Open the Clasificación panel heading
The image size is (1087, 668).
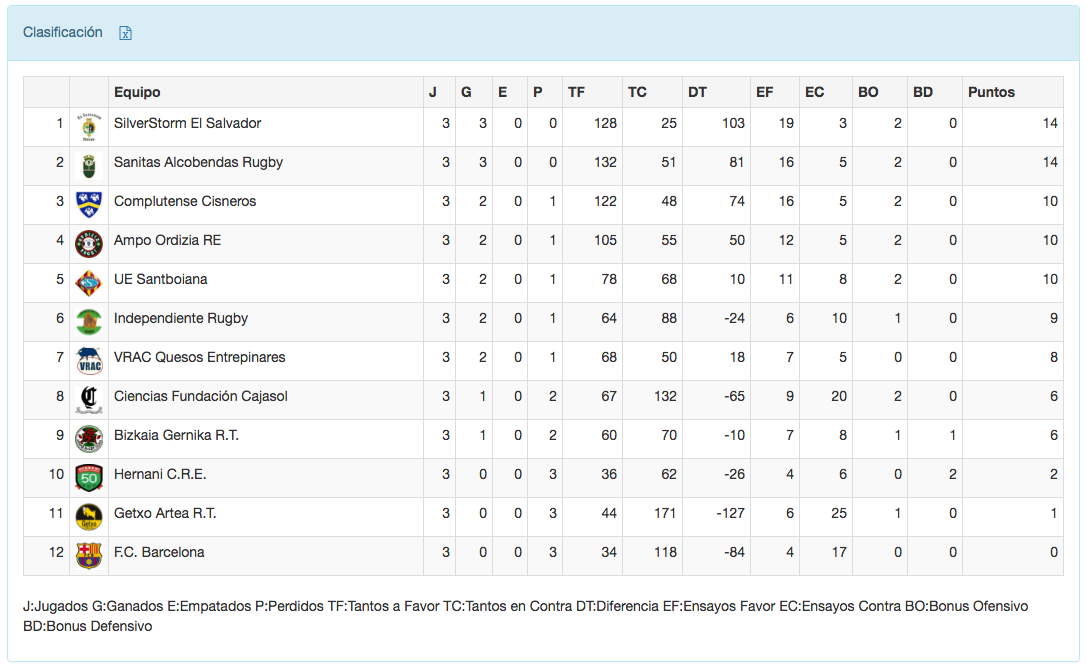click(63, 32)
